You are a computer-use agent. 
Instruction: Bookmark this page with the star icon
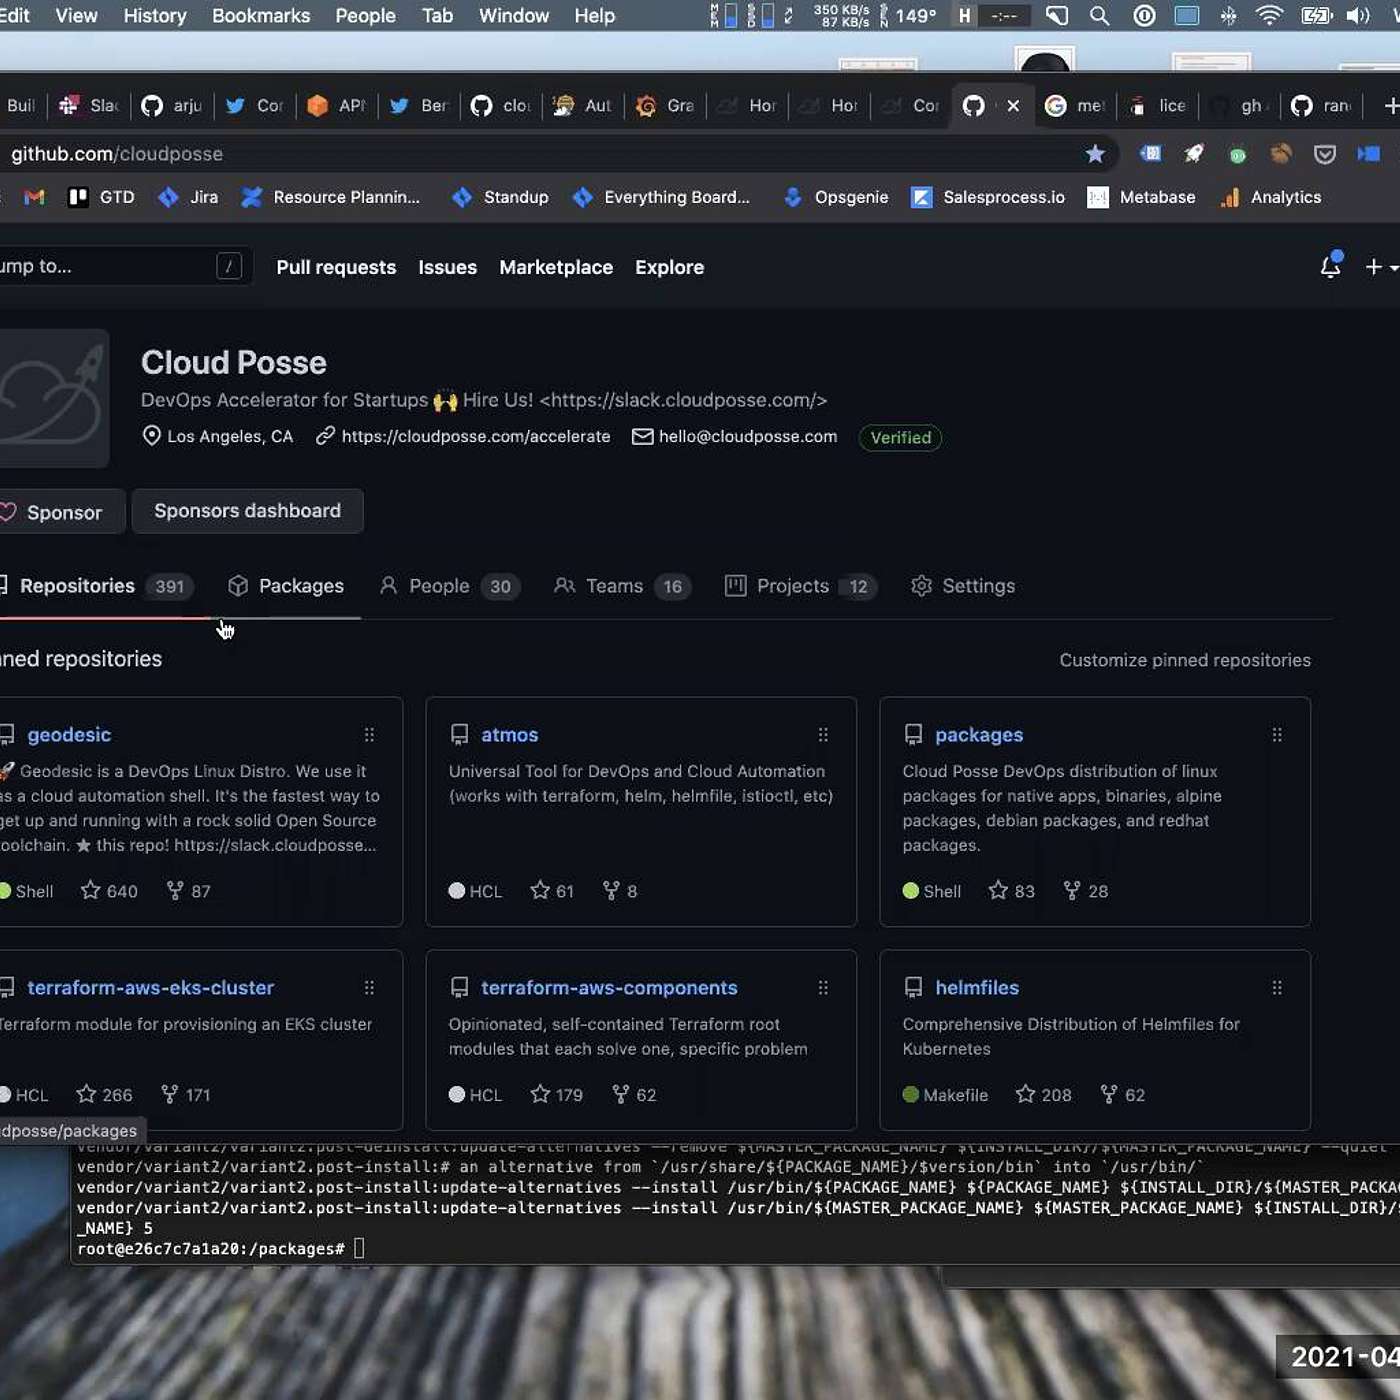click(x=1095, y=154)
